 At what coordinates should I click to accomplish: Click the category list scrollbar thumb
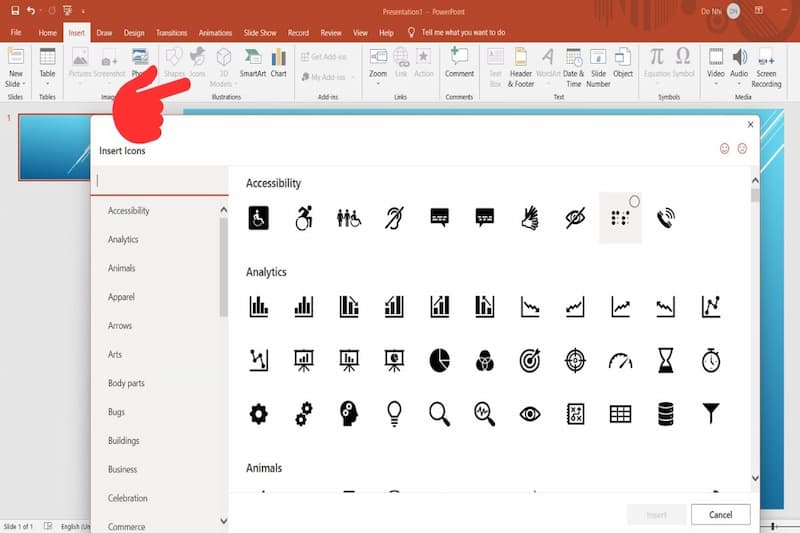click(x=223, y=267)
